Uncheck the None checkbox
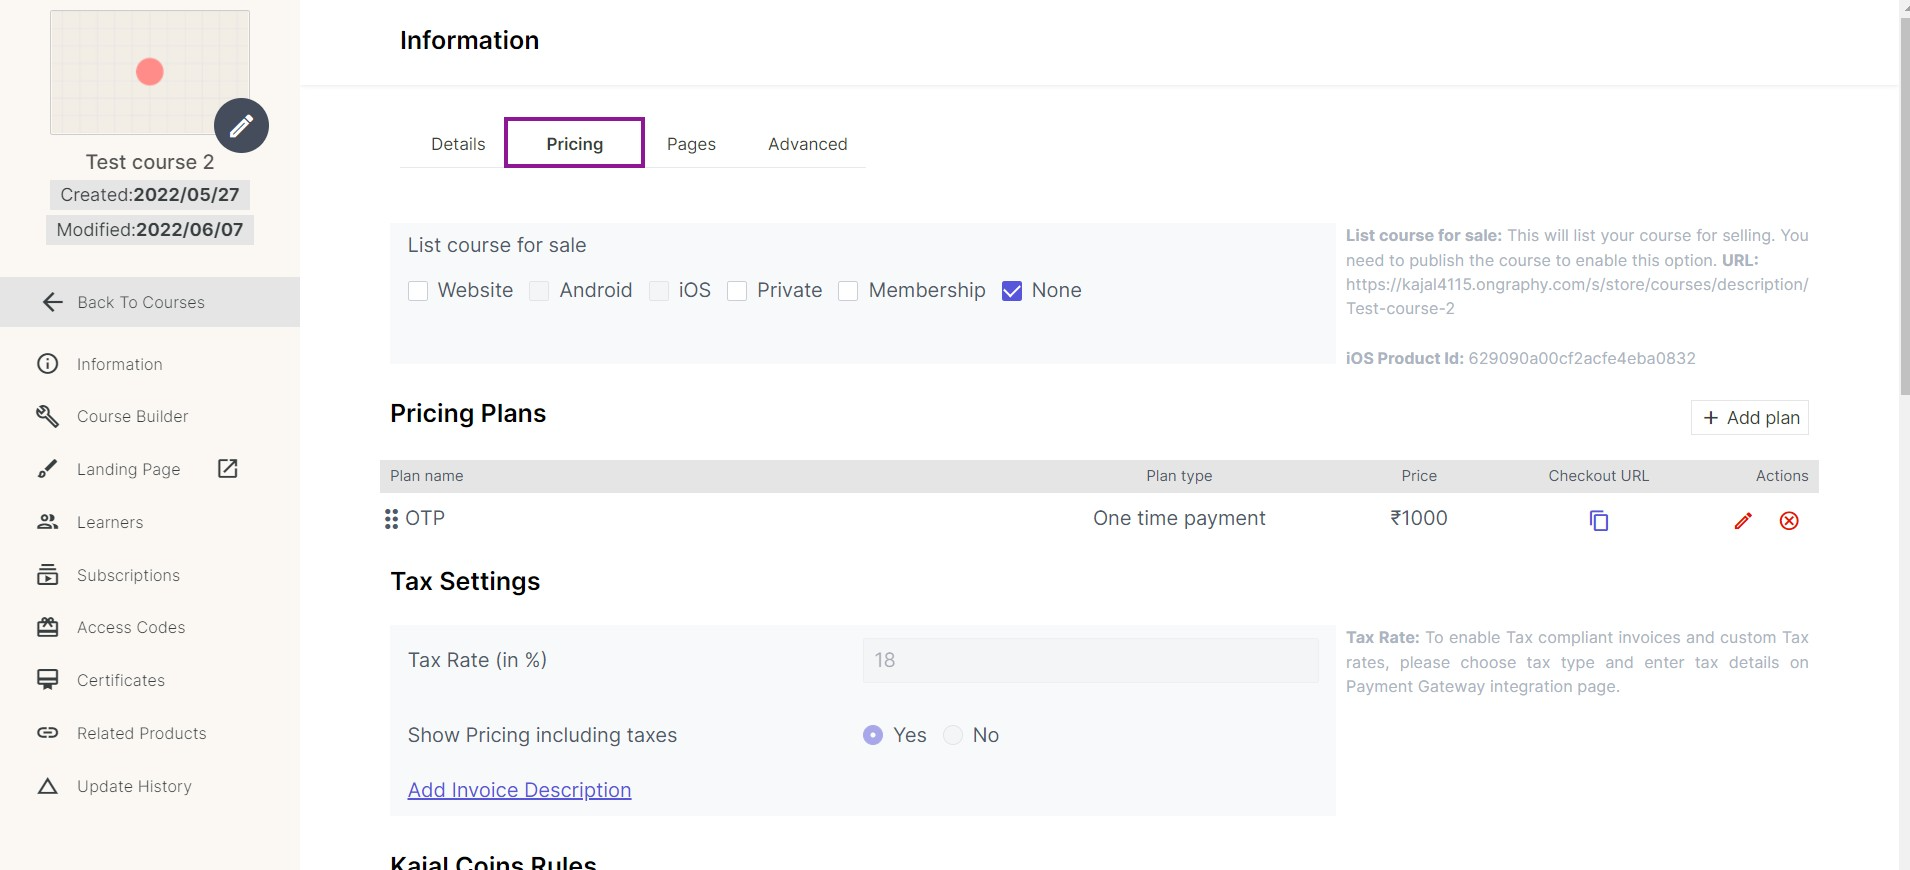This screenshot has width=1910, height=870. point(1012,291)
